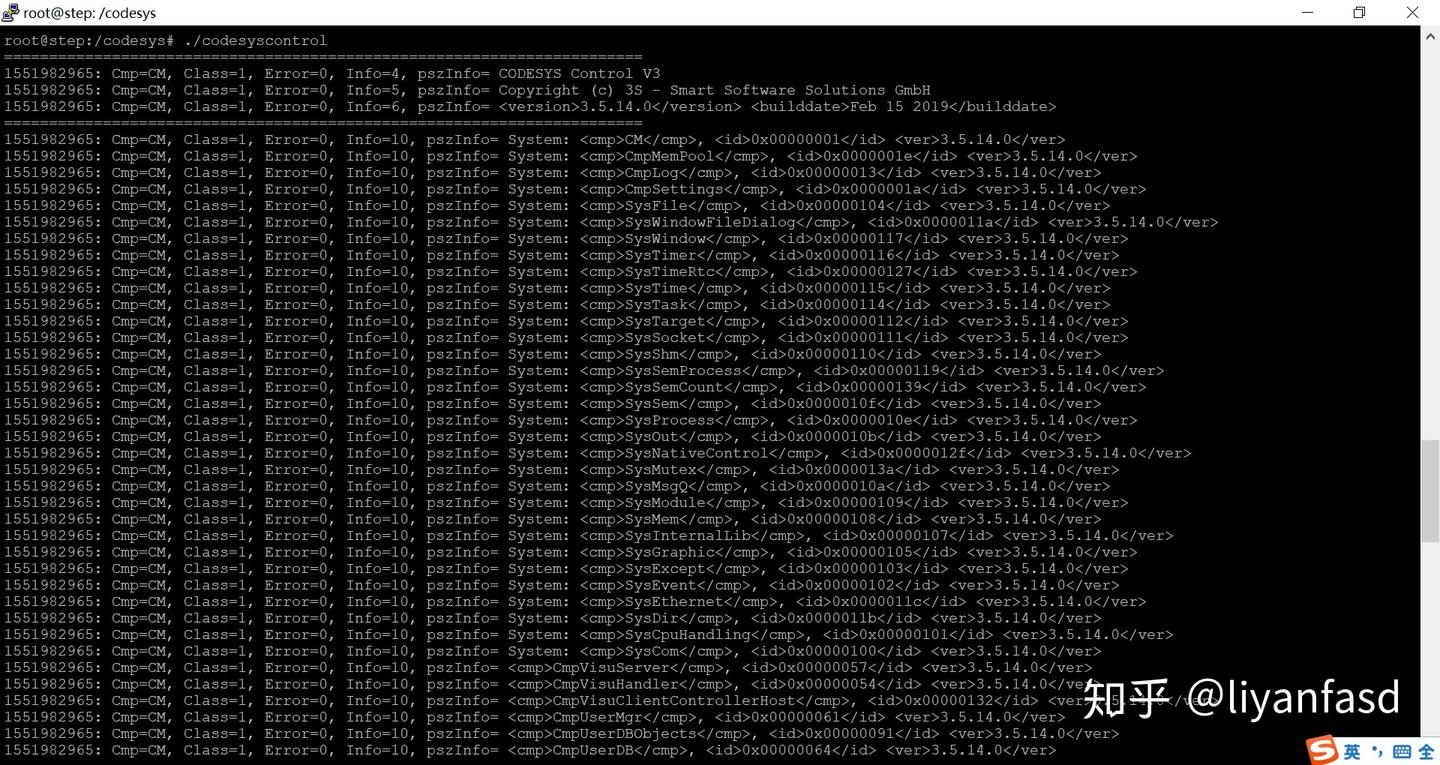Viewport: 1440px width, 765px height.
Task: Minimize the terminal window
Action: [x=1308, y=12]
